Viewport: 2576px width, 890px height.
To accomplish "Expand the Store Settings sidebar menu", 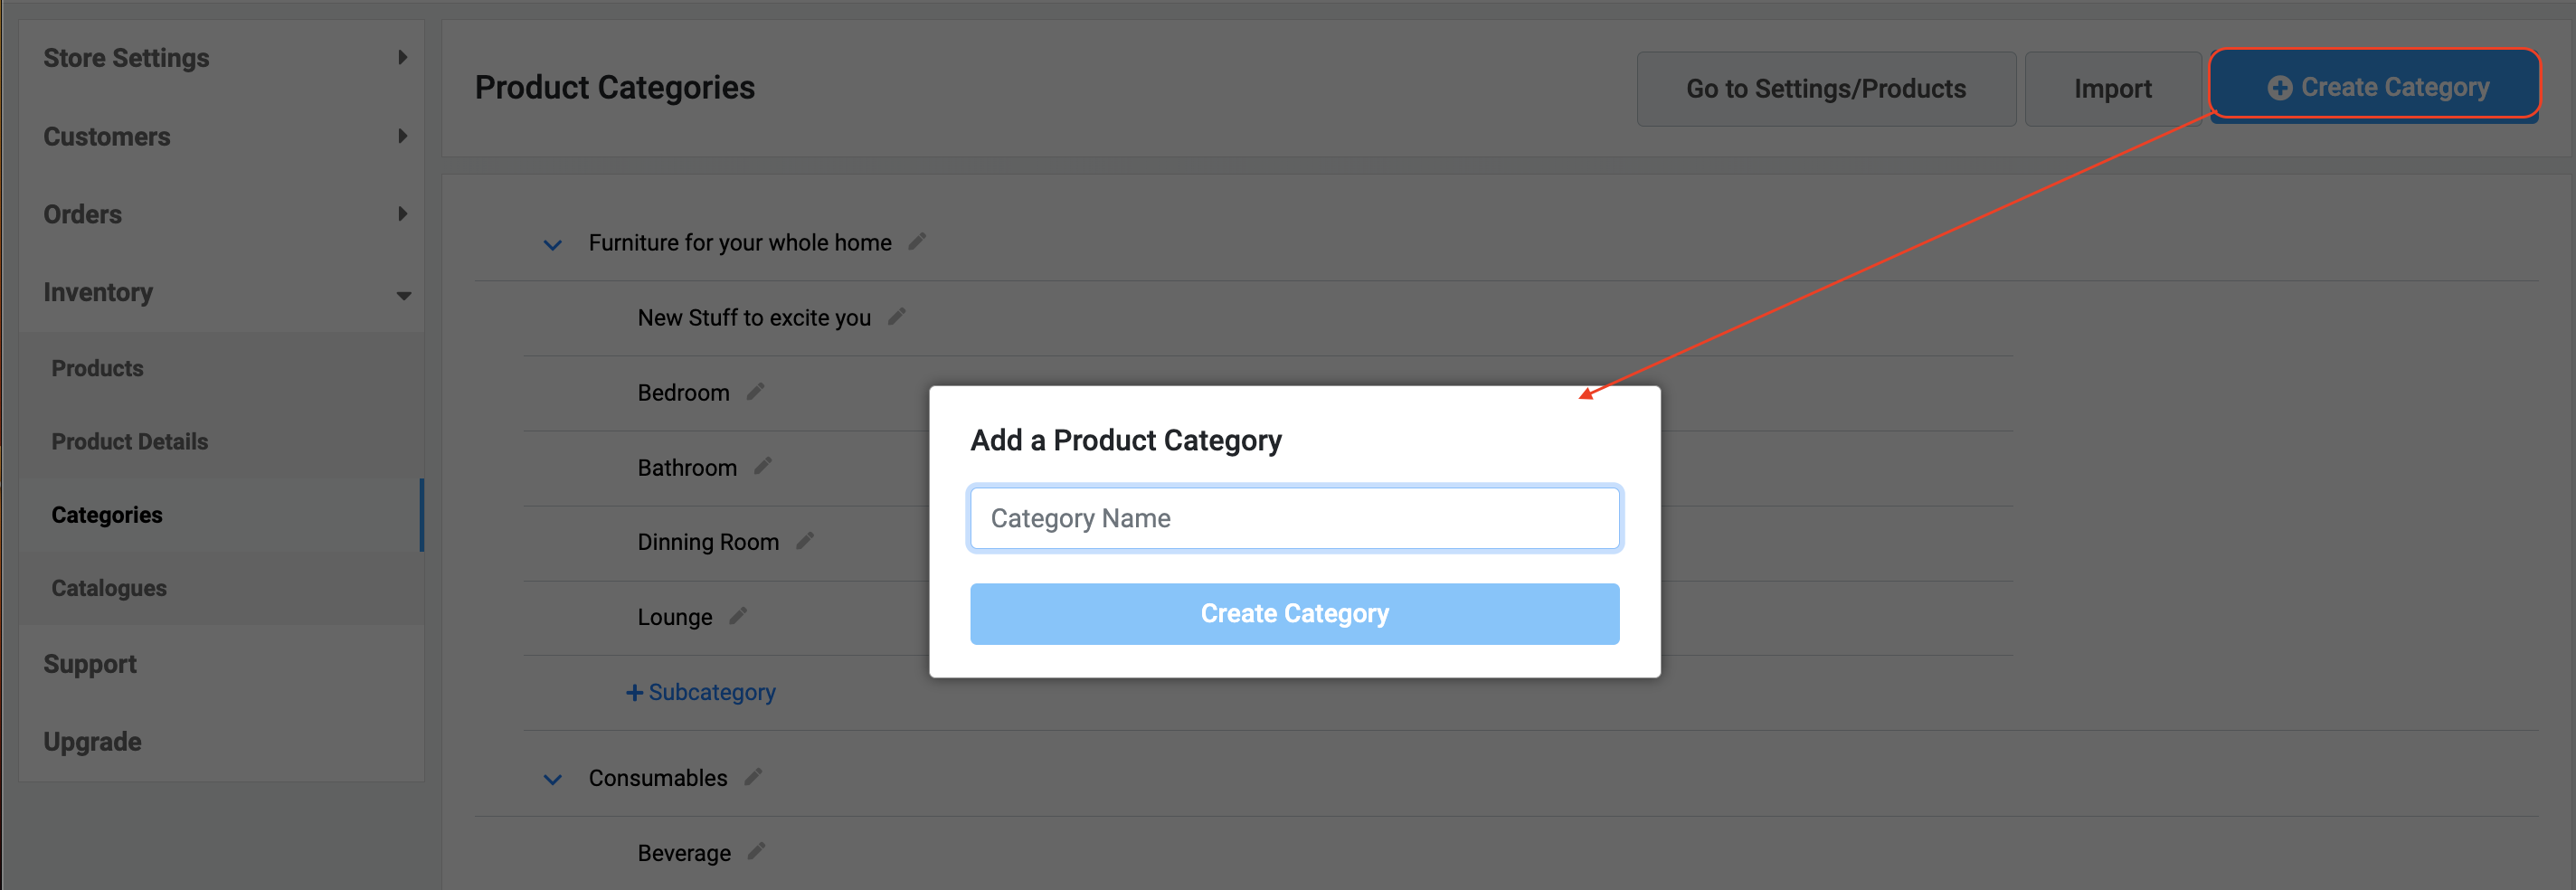I will (222, 58).
